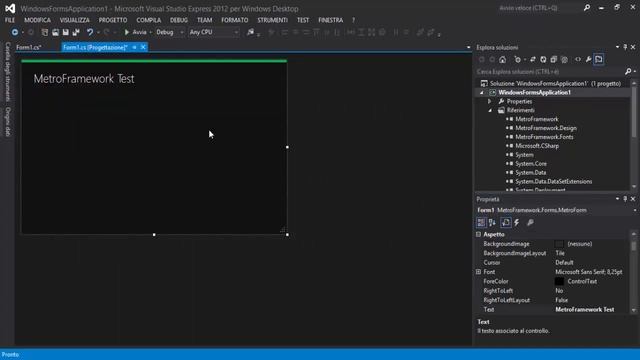Open the DEBUG menu
This screenshot has width=640, height=360.
coord(179,20)
